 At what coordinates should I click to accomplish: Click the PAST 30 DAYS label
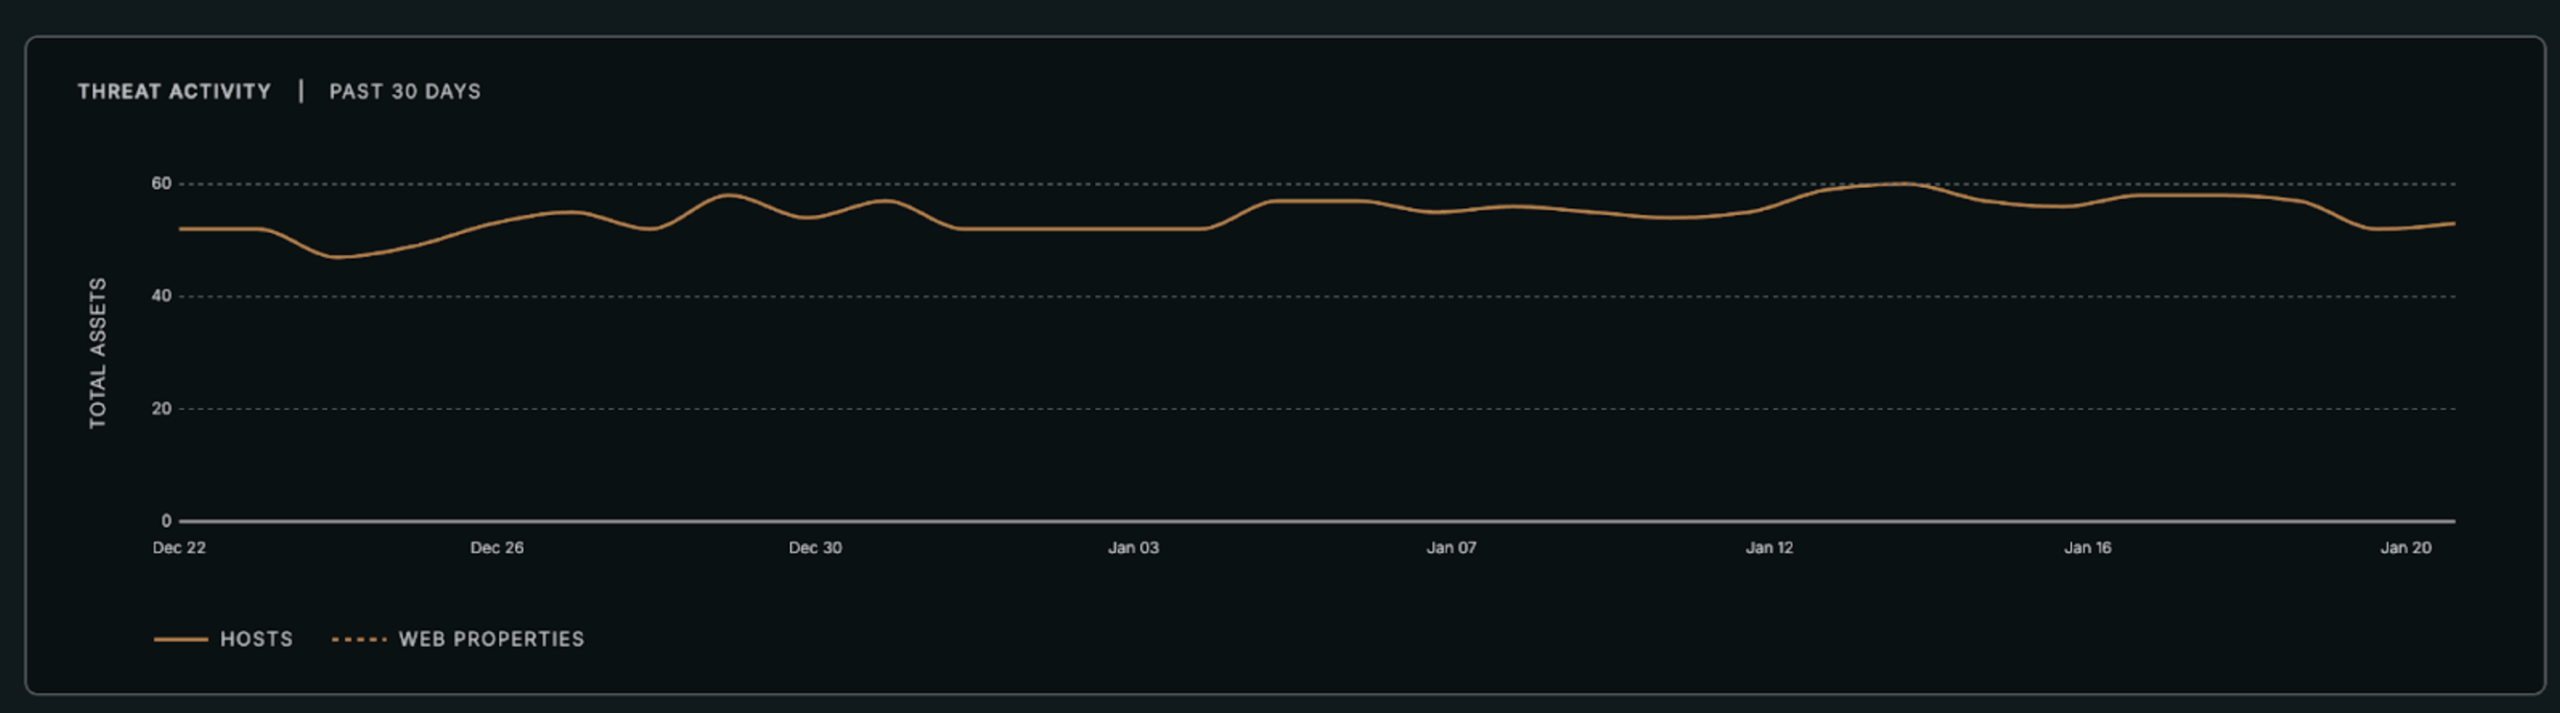click(x=405, y=91)
